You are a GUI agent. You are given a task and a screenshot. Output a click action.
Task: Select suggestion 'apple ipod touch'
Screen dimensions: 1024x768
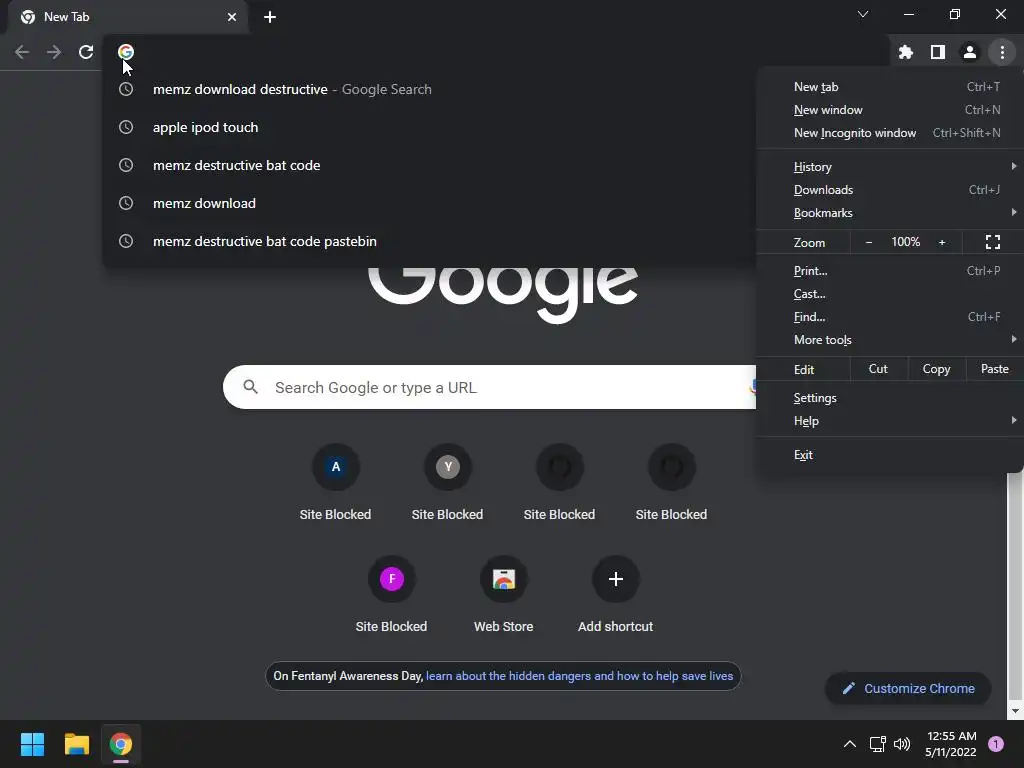coord(430,127)
